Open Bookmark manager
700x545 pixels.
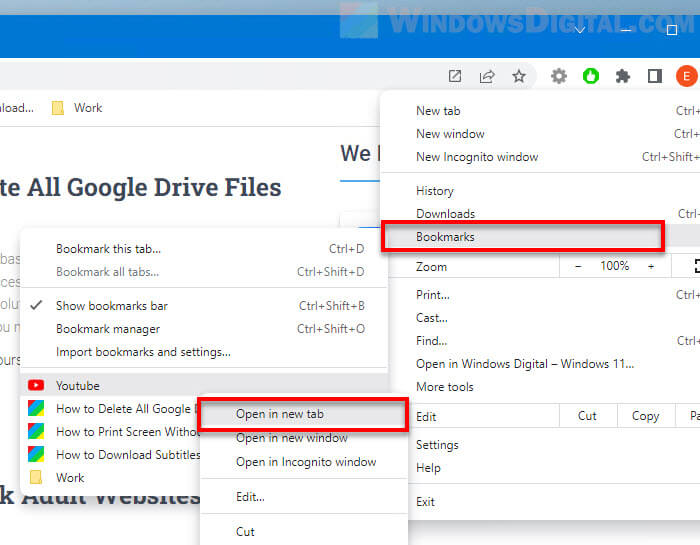pyautogui.click(x=204, y=329)
